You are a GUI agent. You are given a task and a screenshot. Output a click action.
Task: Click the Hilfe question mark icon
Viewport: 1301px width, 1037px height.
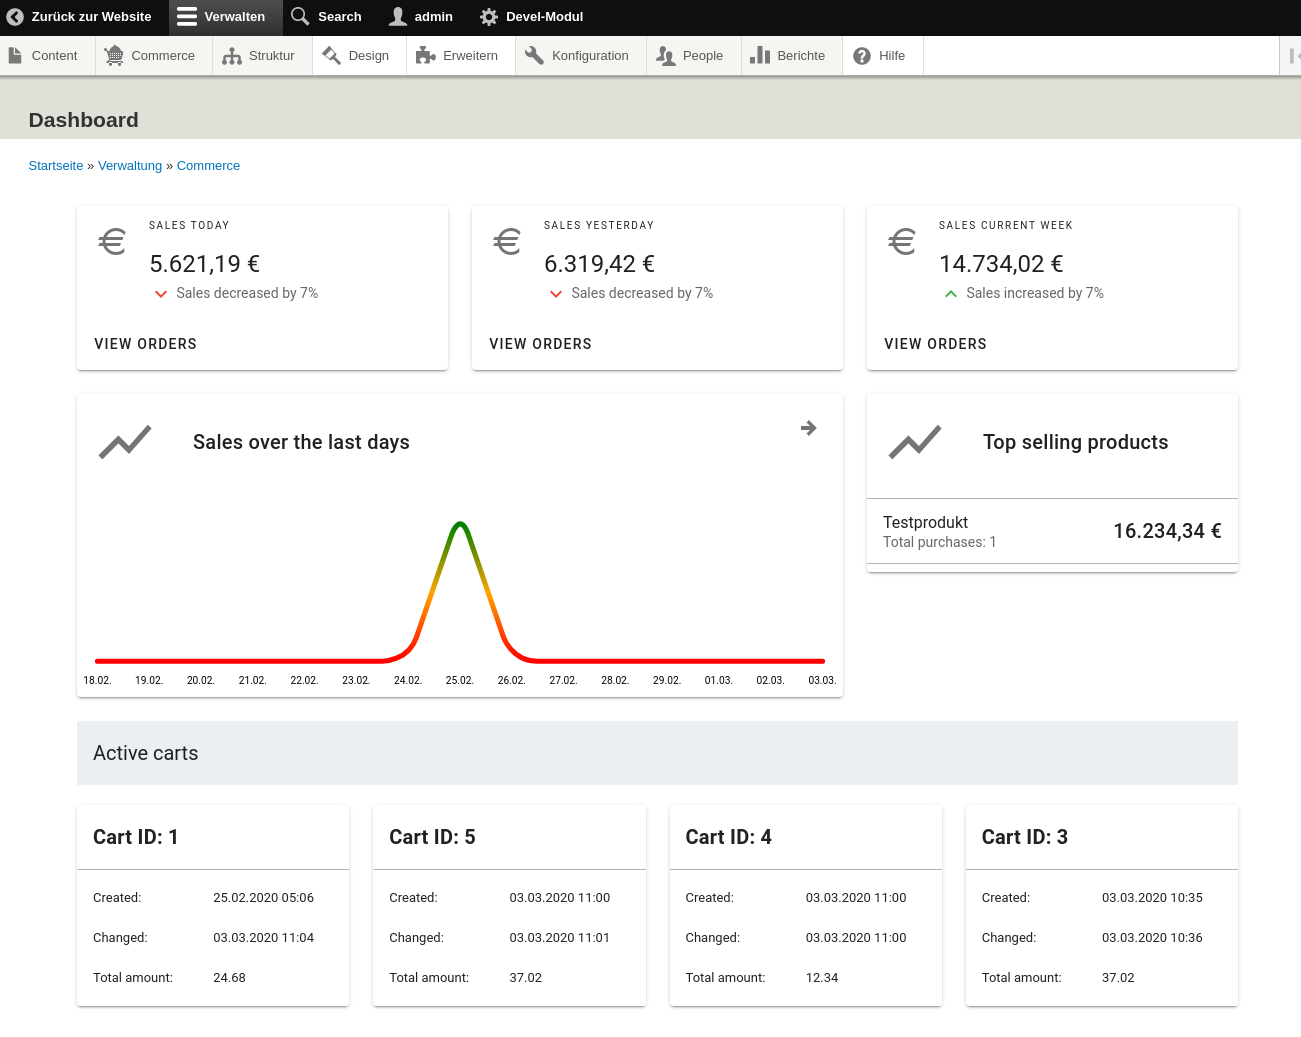click(862, 56)
